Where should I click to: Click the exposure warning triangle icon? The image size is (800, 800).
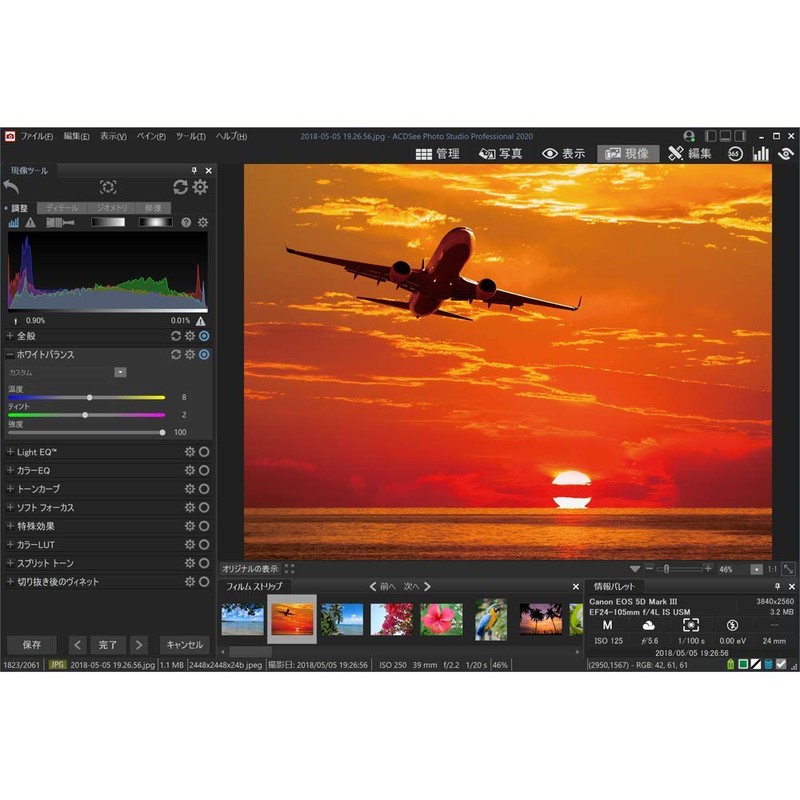[x=30, y=222]
